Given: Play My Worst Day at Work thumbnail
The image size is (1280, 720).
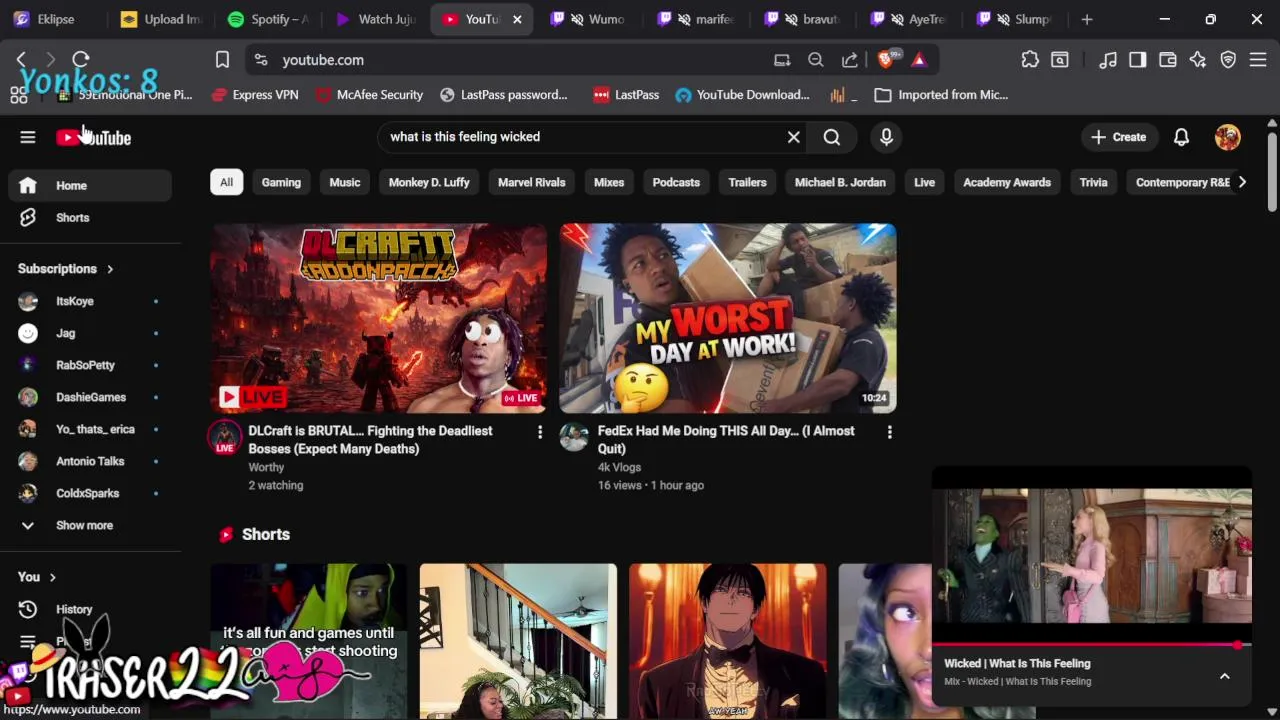Looking at the screenshot, I should [728, 318].
